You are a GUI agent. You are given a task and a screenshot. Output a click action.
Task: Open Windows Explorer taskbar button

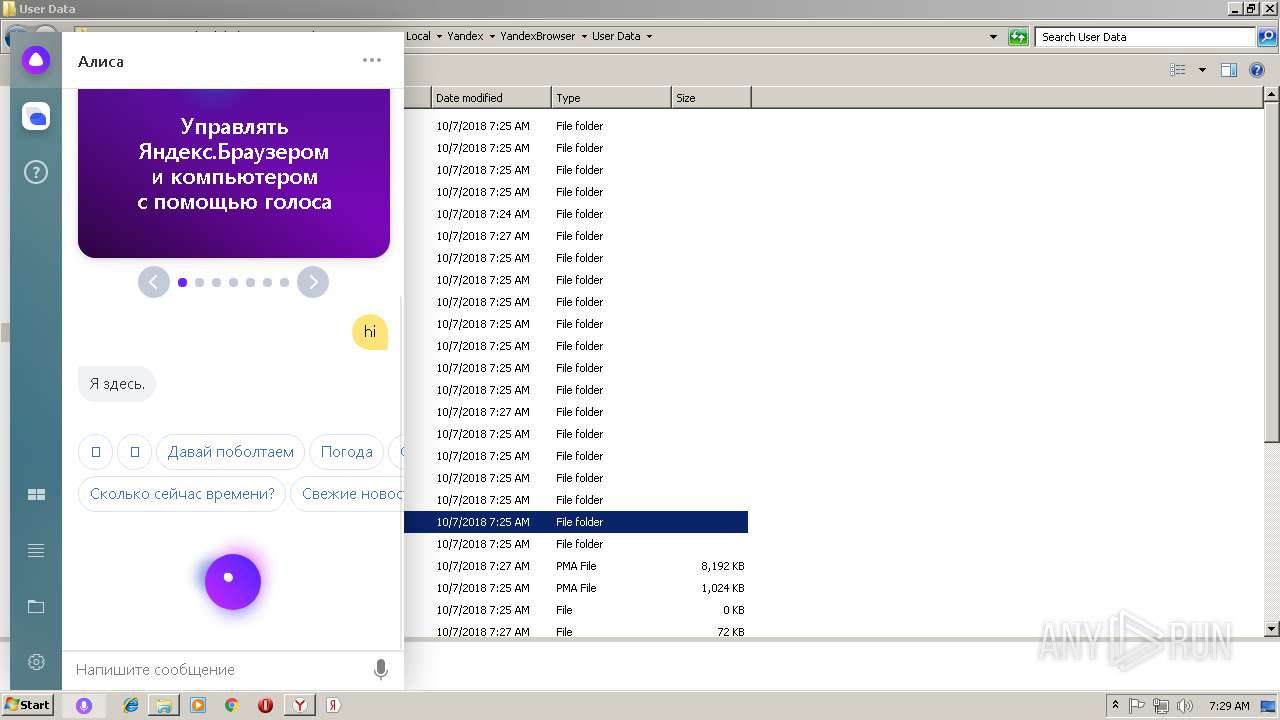(x=164, y=705)
